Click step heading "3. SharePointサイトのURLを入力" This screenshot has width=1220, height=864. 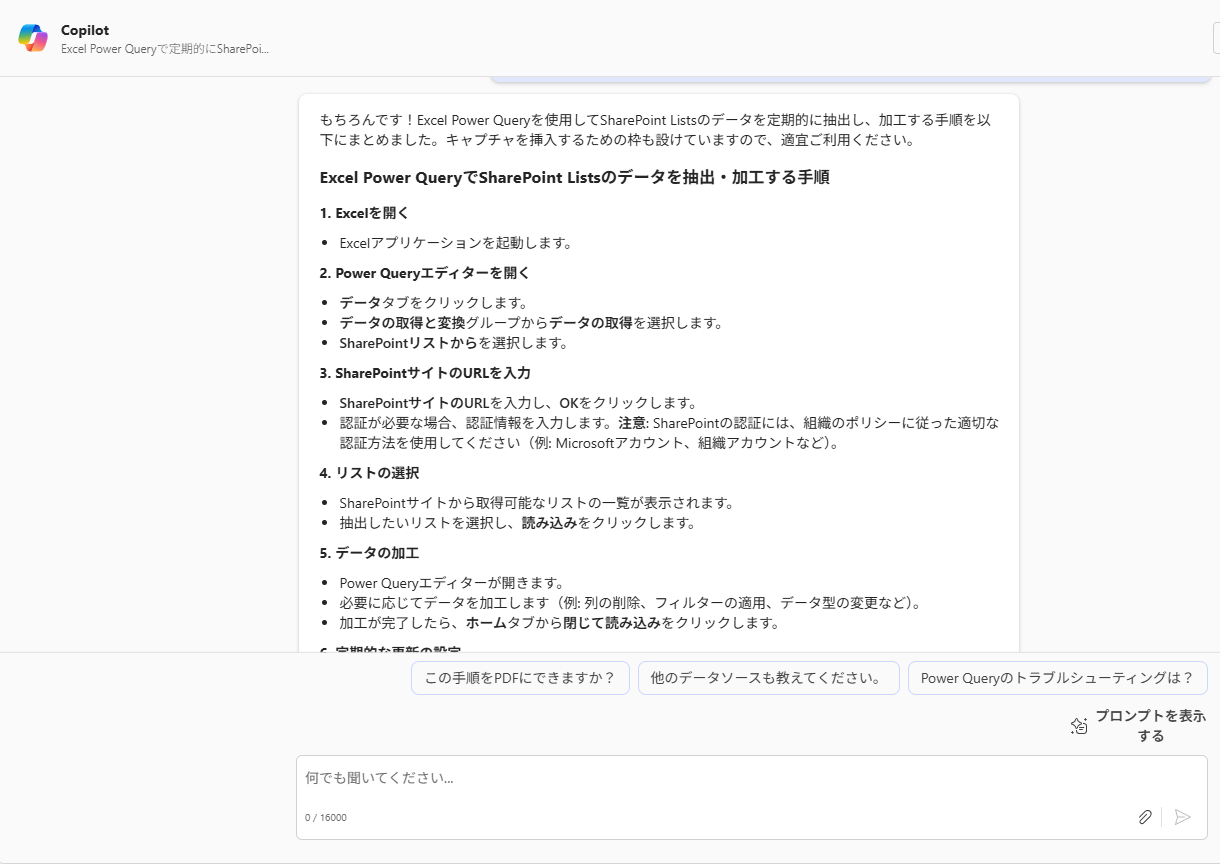[425, 373]
